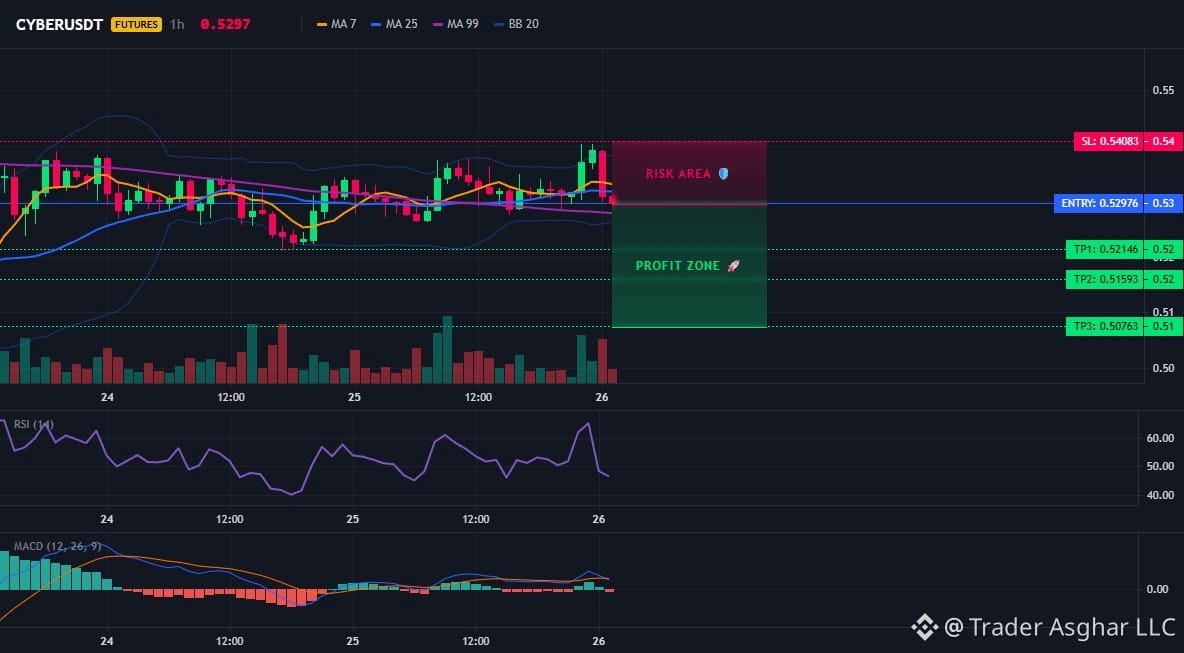Click the 0.55 price axis label

coord(1163,90)
